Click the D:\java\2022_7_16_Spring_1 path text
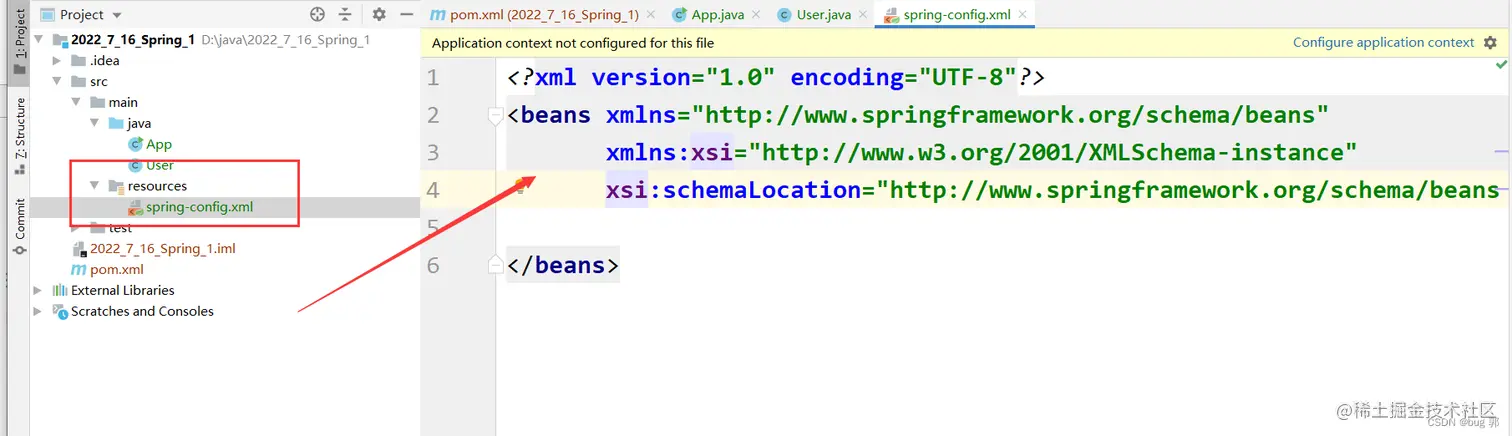 pos(286,40)
